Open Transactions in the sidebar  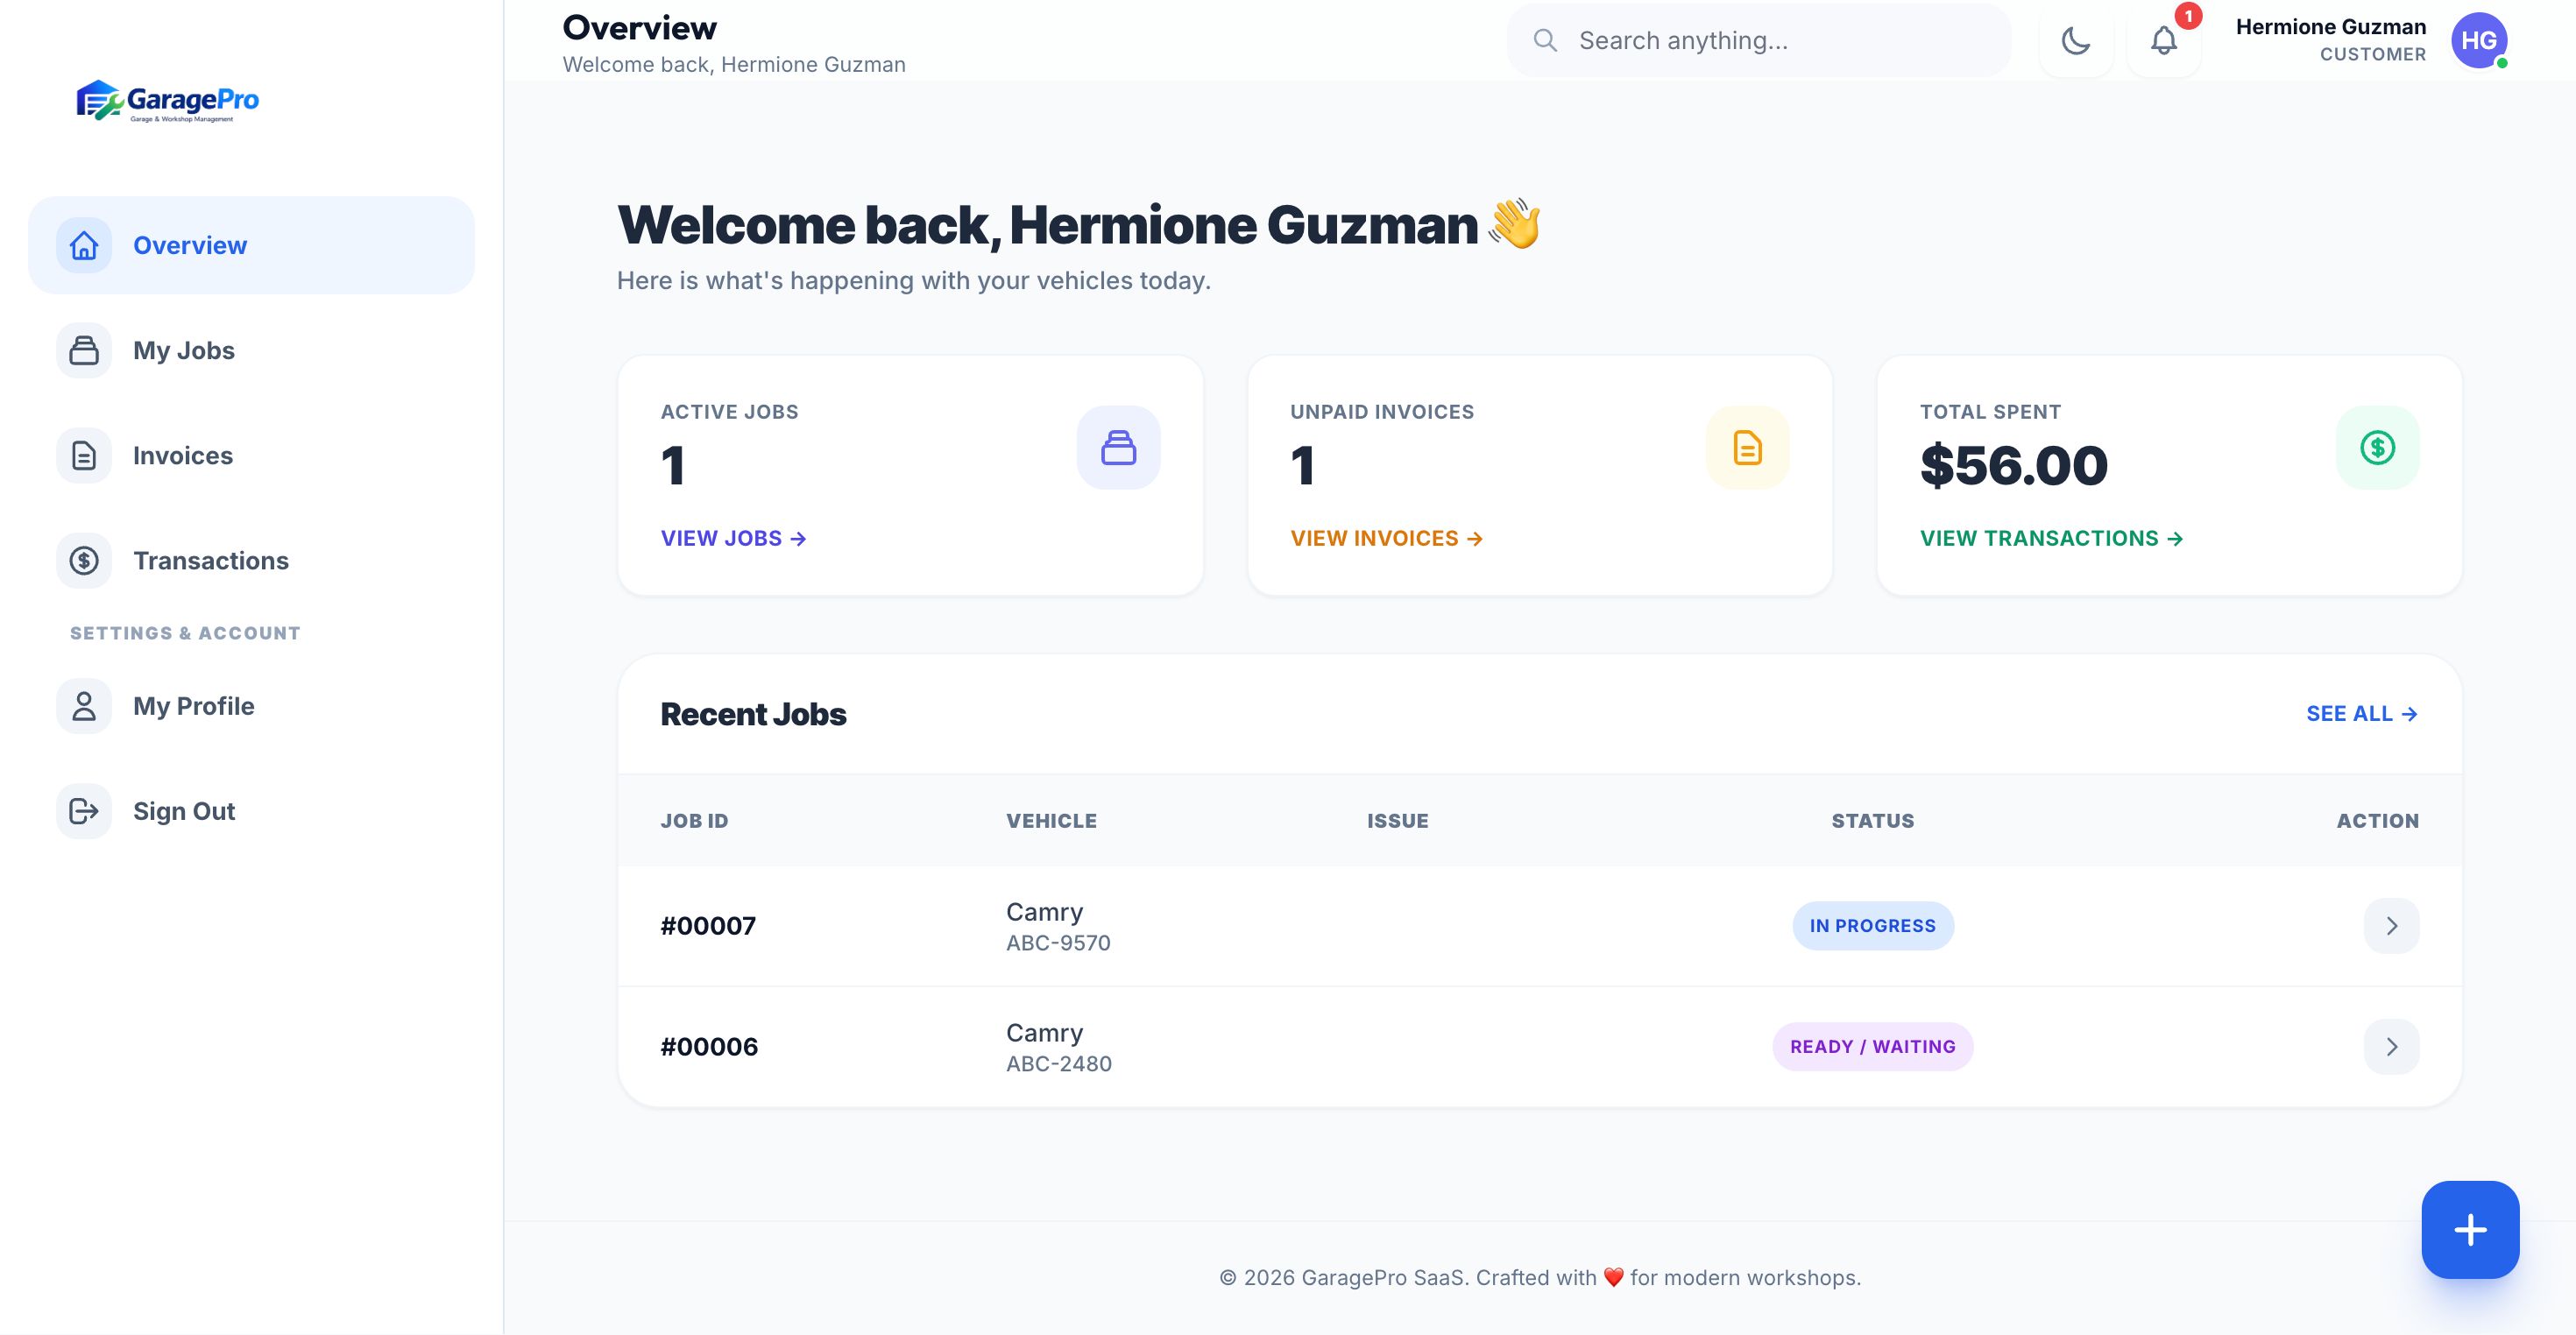pyautogui.click(x=211, y=561)
